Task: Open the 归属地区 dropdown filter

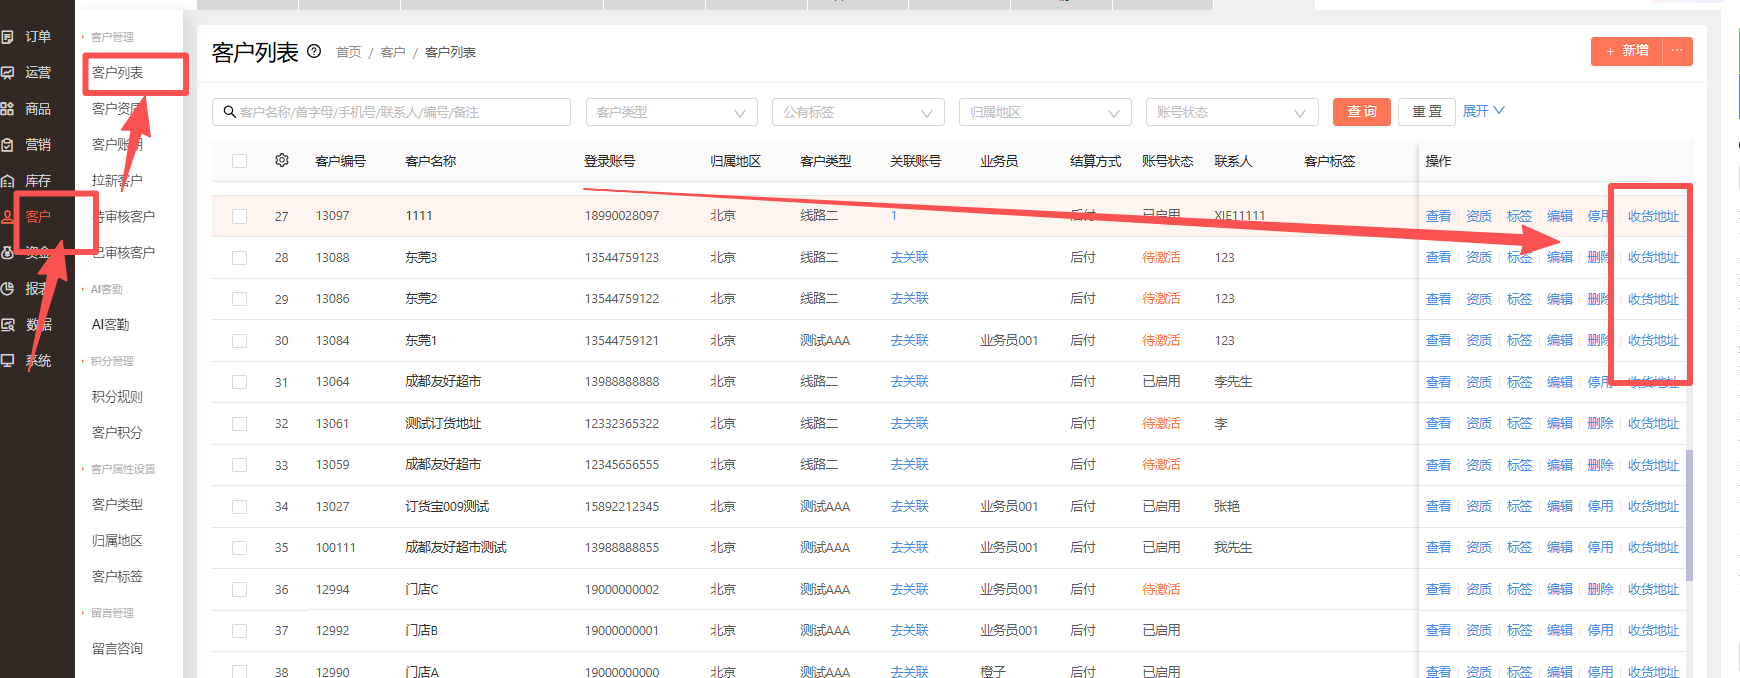Action: 1045,112
